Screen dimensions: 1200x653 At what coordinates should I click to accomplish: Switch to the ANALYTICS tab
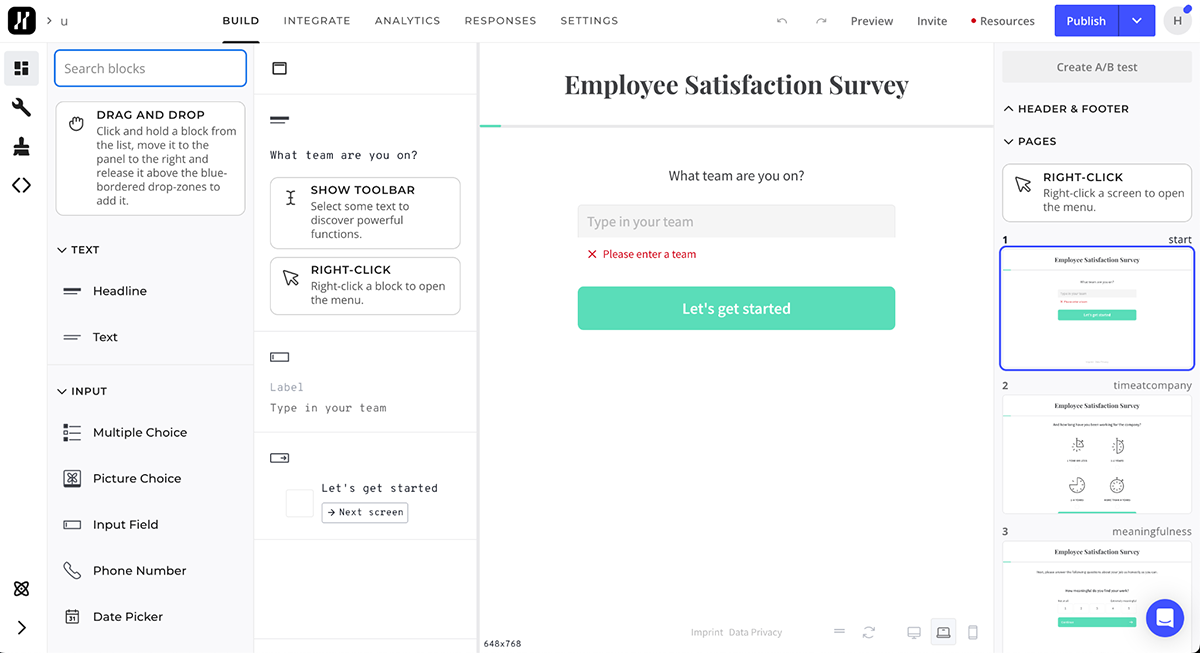click(407, 21)
